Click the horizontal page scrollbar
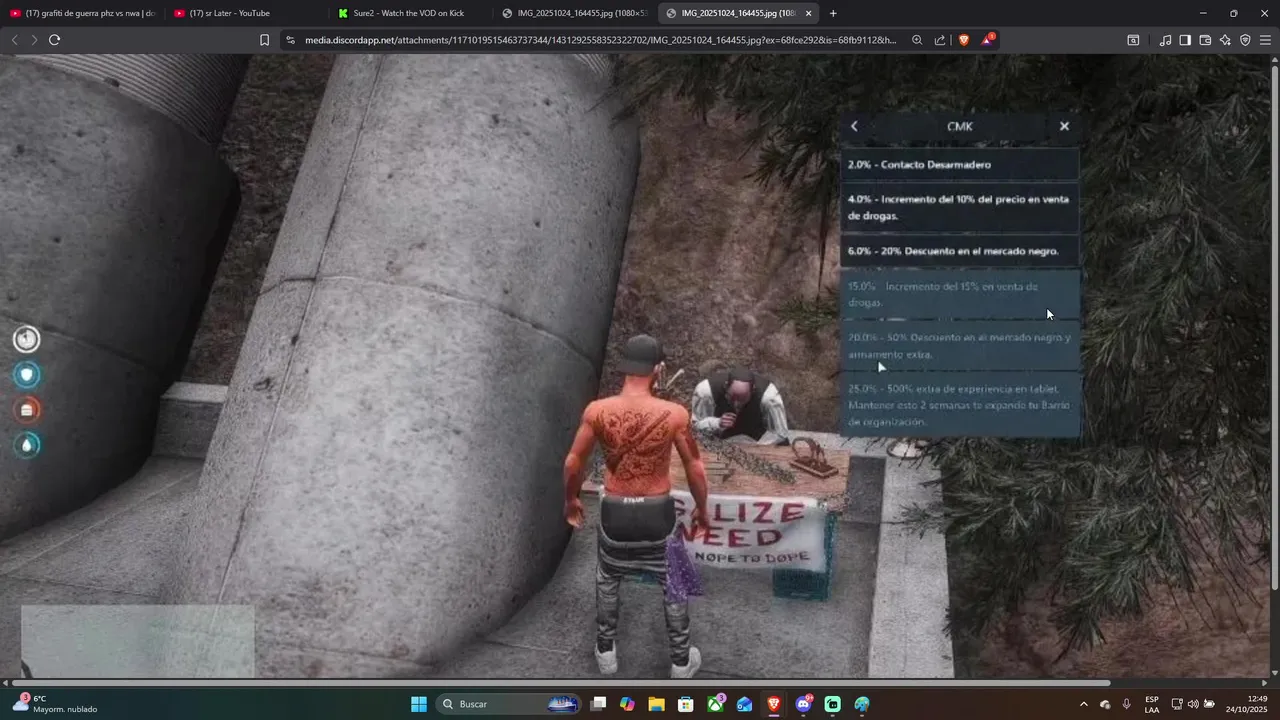Image resolution: width=1280 pixels, height=720 pixels. pyautogui.click(x=560, y=683)
